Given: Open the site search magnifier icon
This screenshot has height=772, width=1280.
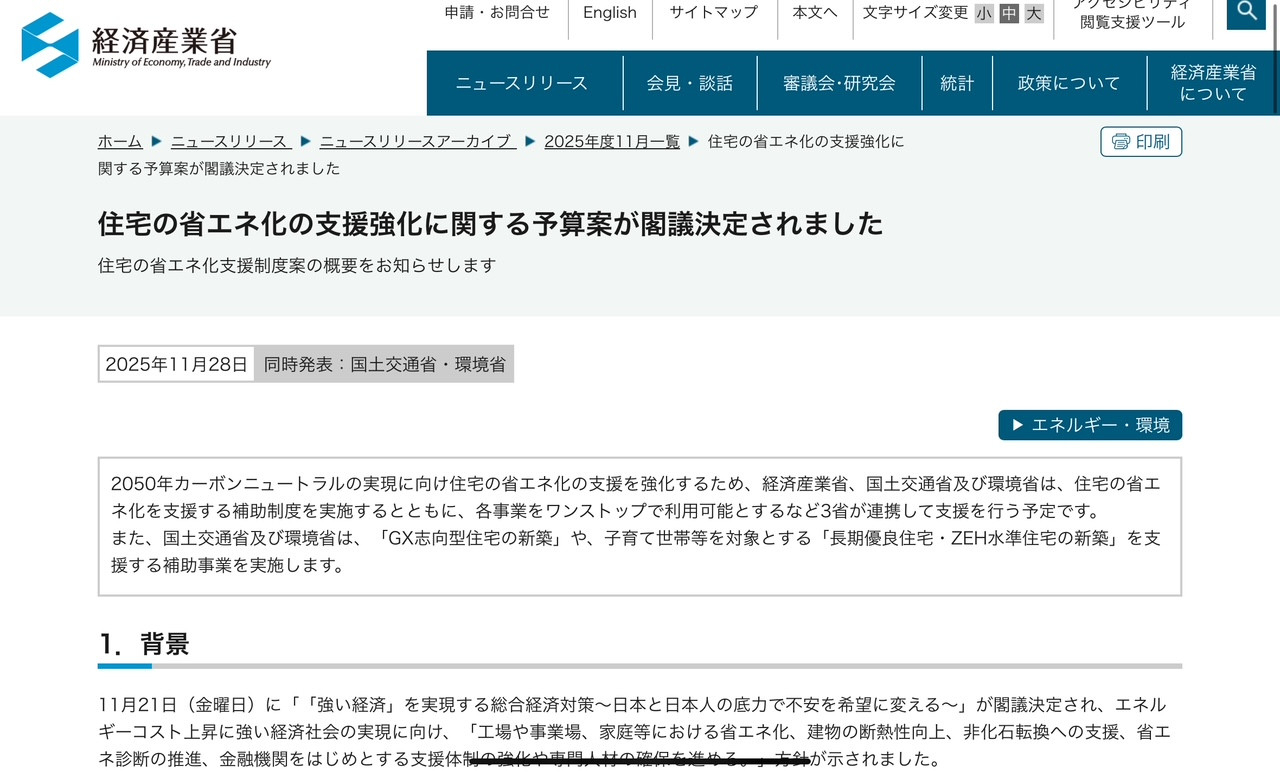Looking at the screenshot, I should [1246, 12].
